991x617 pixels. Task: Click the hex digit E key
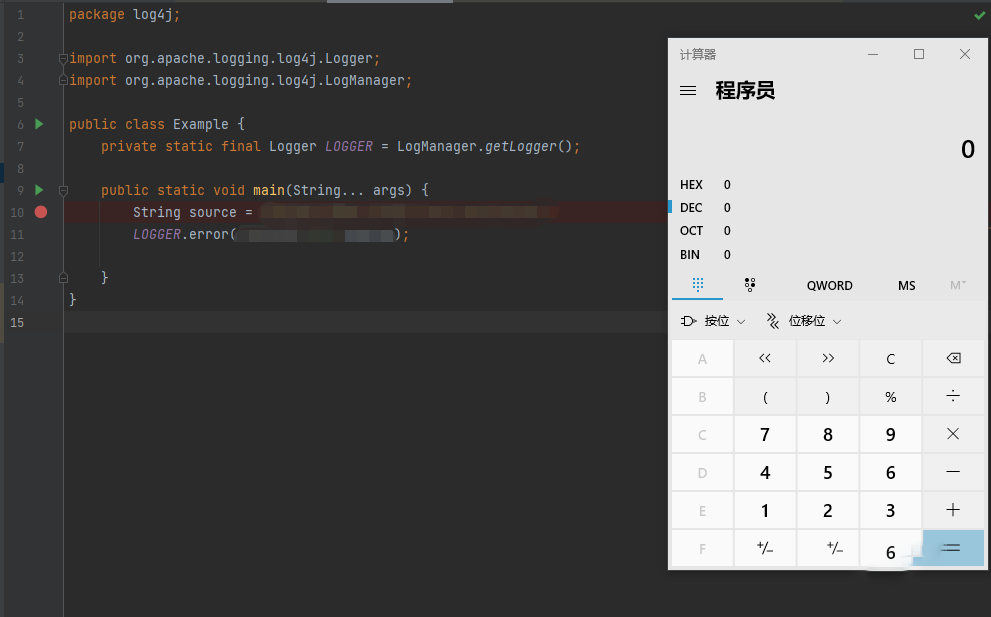point(702,510)
